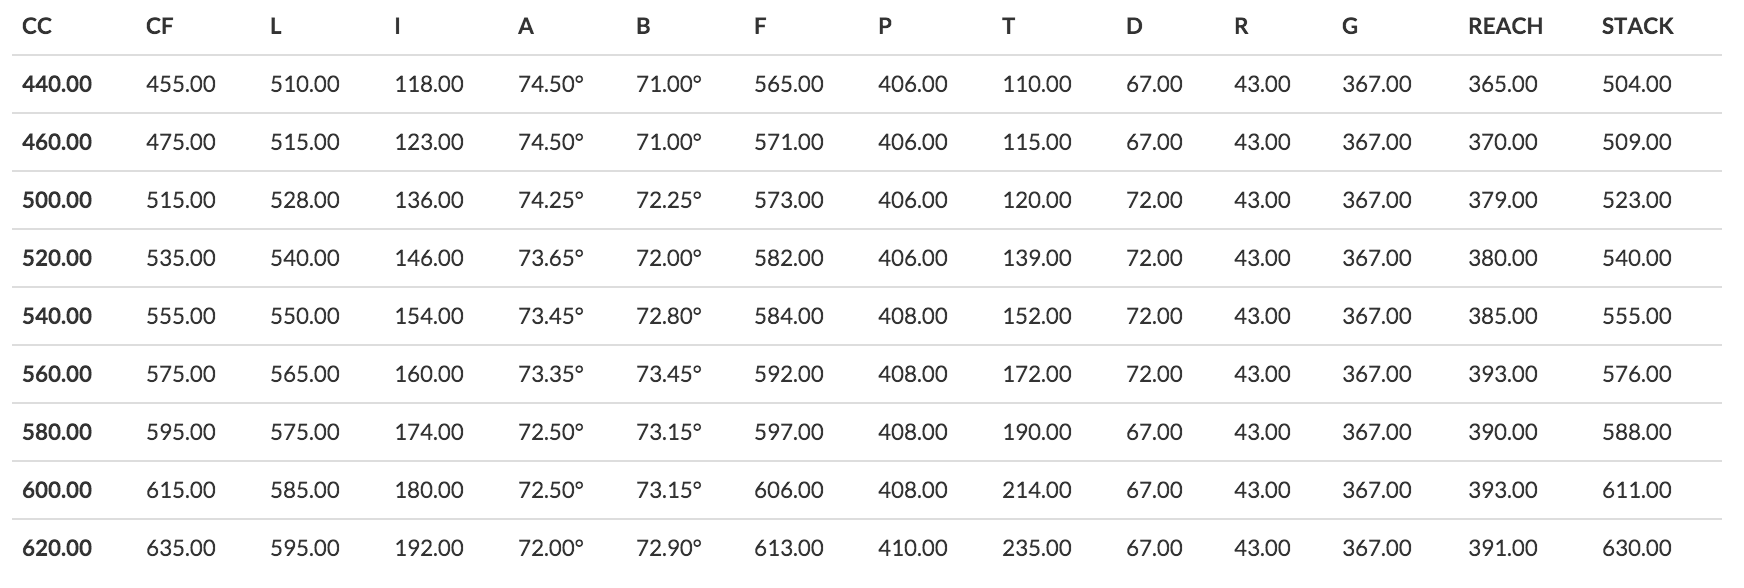Click the 365.00 reach value

click(x=1503, y=84)
